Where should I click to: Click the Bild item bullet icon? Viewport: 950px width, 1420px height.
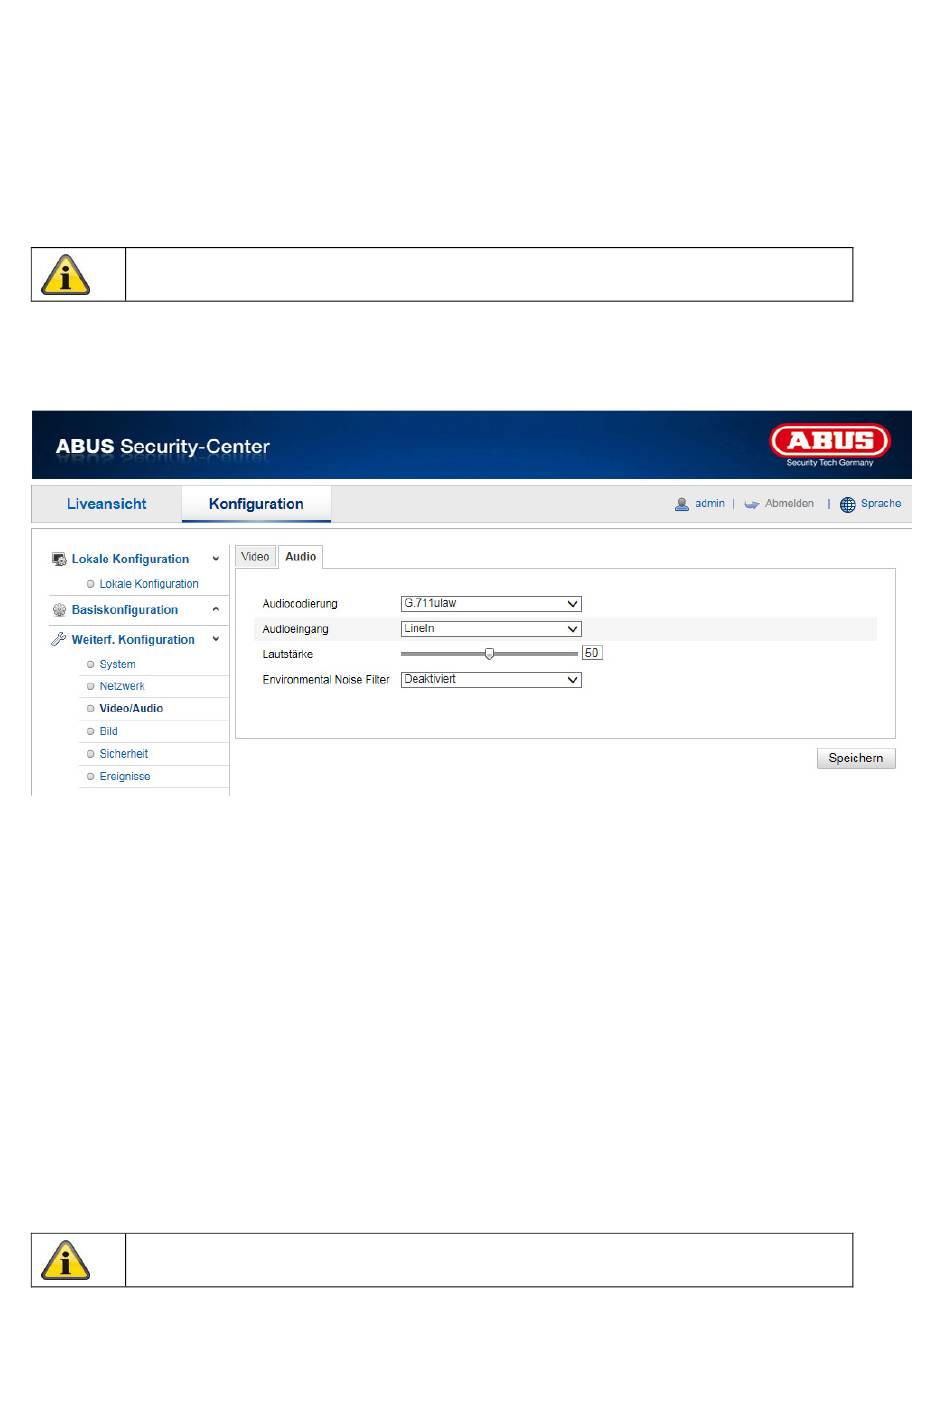(x=91, y=731)
